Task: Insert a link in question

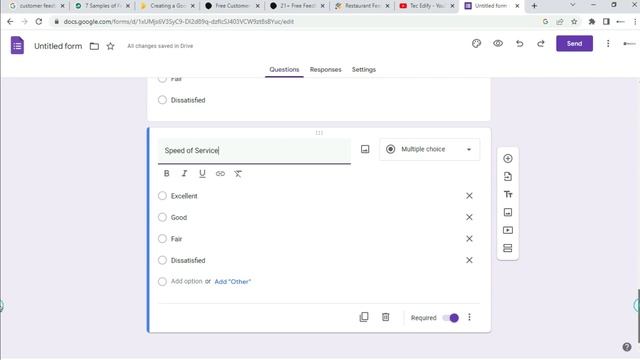Action: [220, 173]
